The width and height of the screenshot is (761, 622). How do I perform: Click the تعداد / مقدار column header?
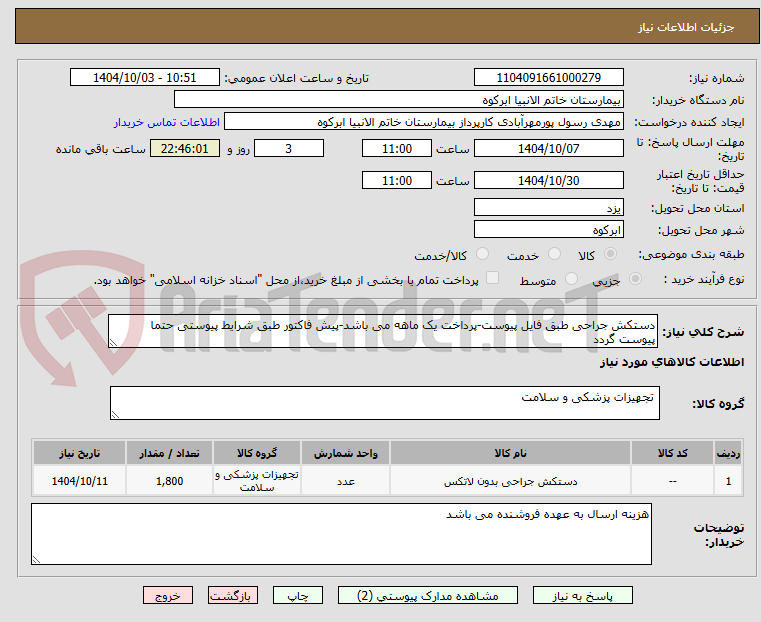pos(169,453)
